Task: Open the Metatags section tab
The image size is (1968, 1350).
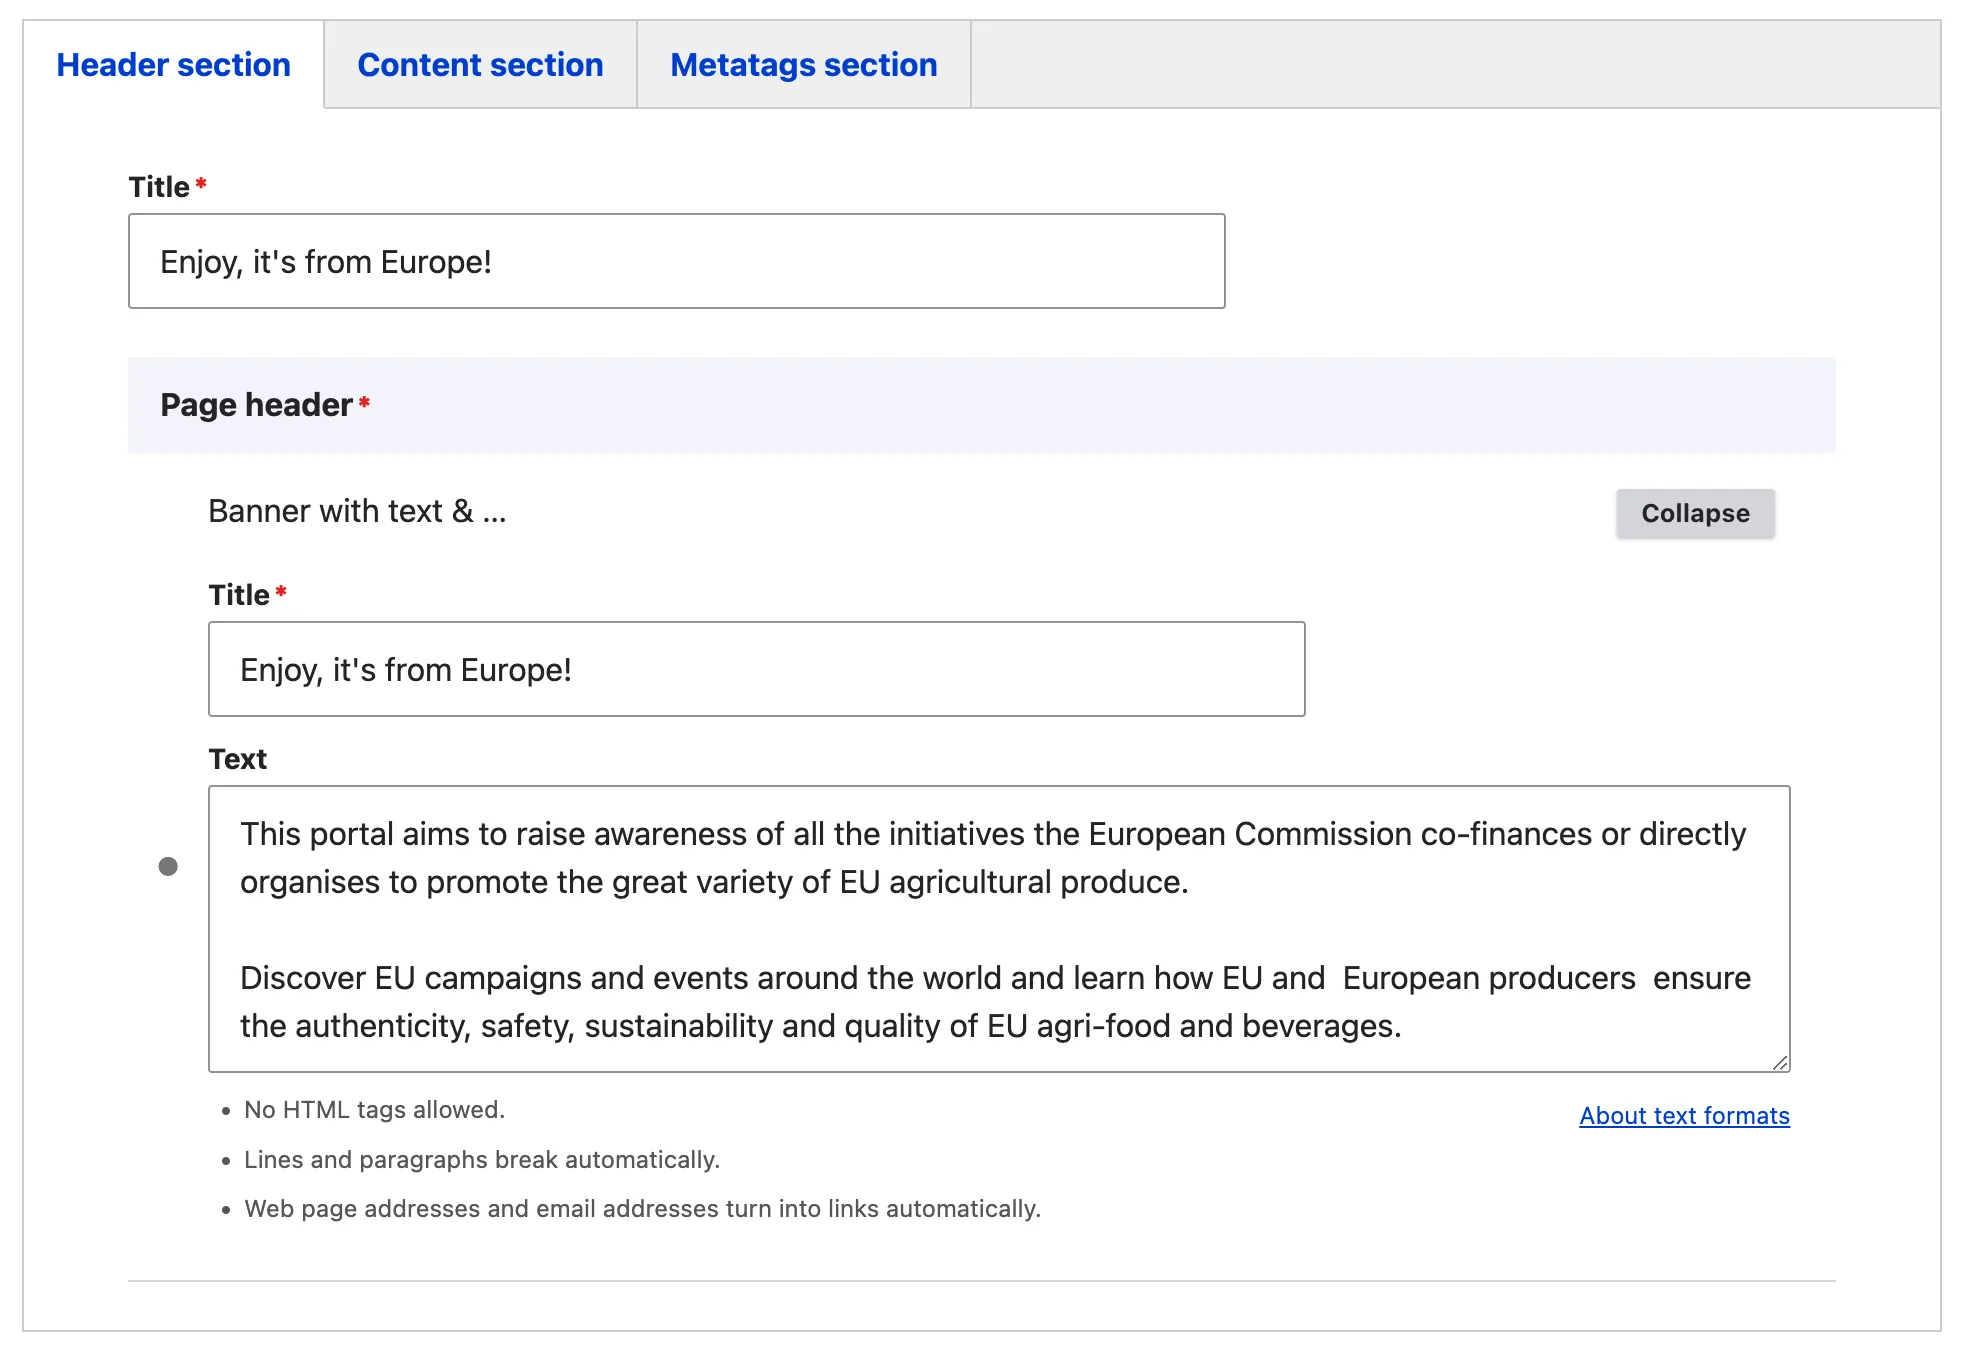Action: click(x=803, y=65)
